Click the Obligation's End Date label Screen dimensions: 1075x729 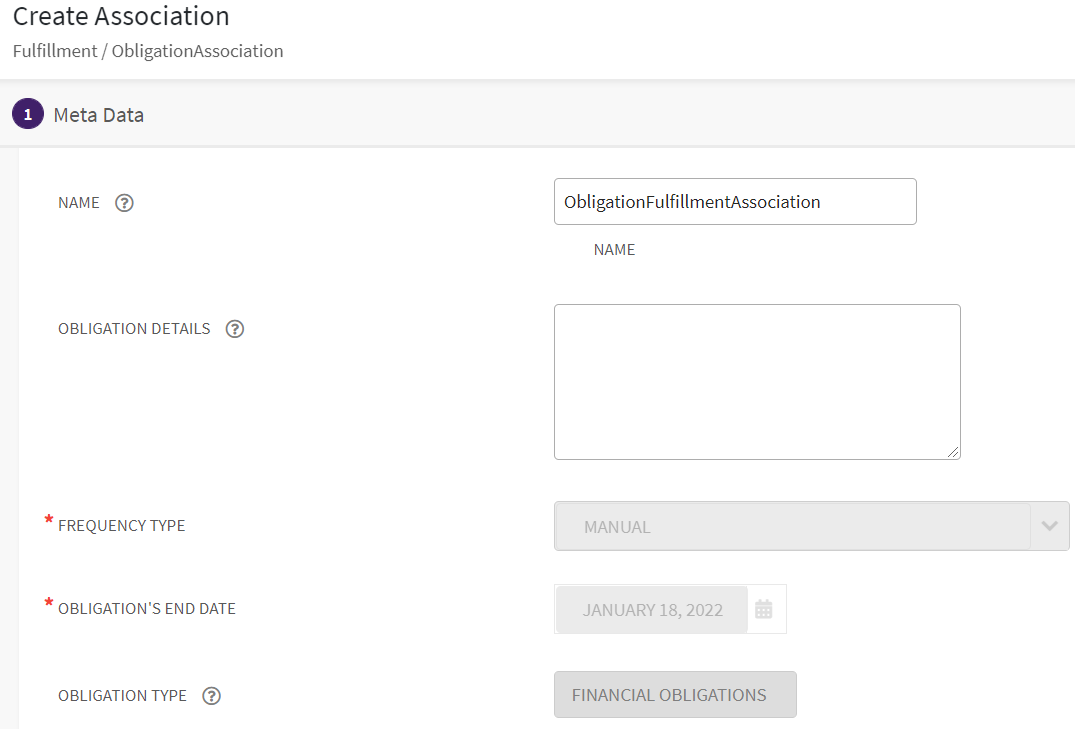pyautogui.click(x=147, y=609)
